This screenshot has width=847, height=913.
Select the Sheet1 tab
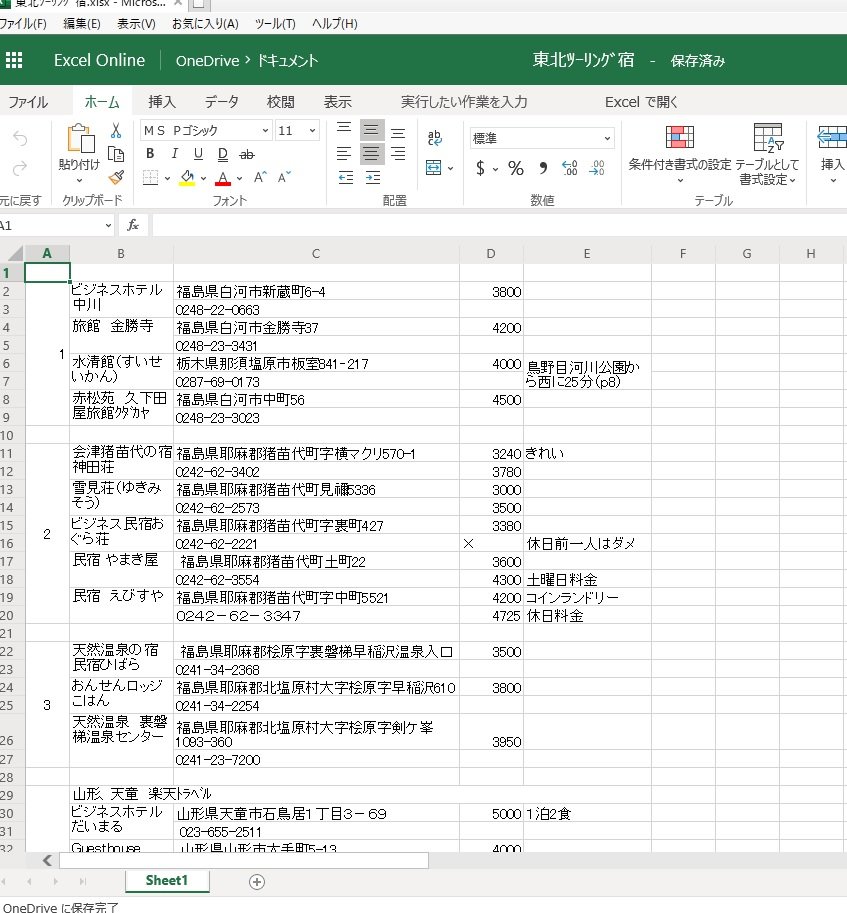pyautogui.click(x=167, y=880)
